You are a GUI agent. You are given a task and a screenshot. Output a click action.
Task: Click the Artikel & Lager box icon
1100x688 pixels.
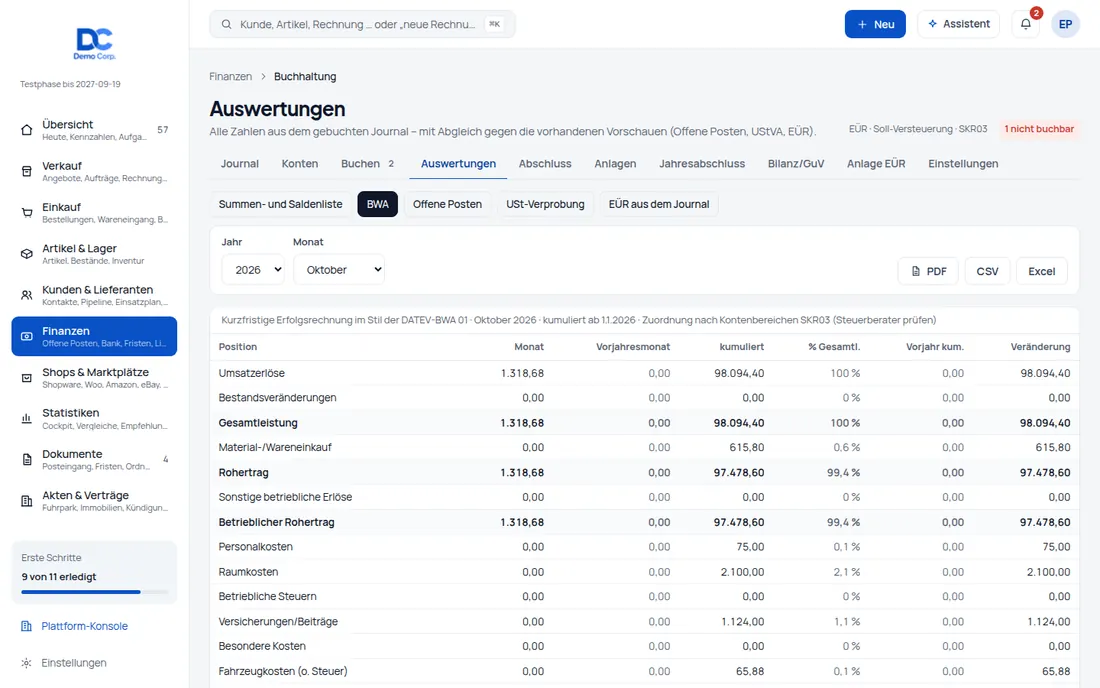tap(27, 254)
